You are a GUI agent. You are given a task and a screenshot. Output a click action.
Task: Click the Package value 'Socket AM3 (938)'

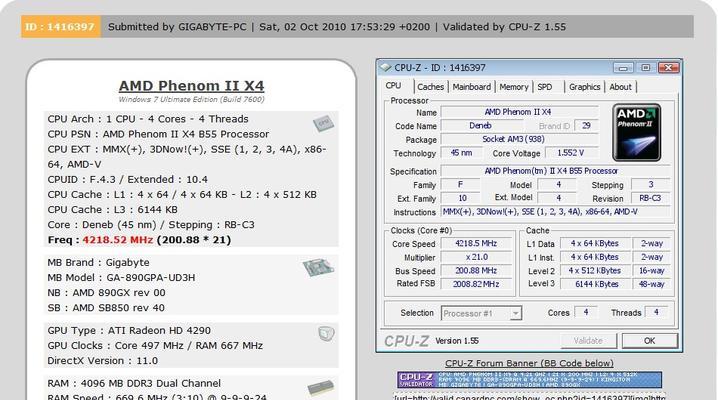(519, 139)
